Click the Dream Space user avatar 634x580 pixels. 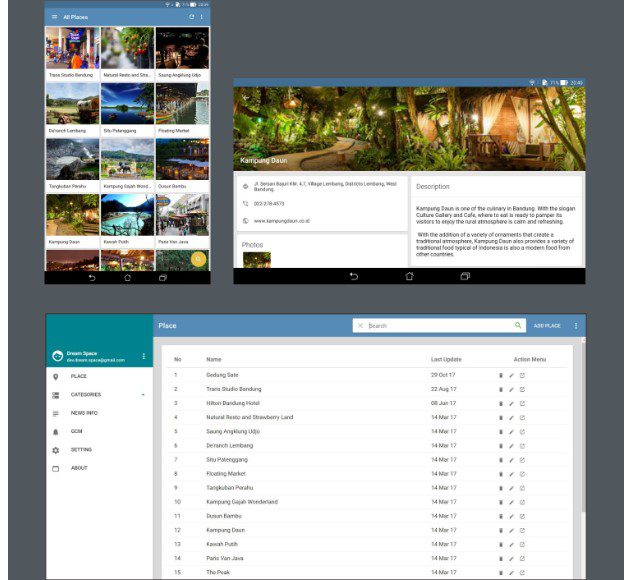pyautogui.click(x=57, y=356)
